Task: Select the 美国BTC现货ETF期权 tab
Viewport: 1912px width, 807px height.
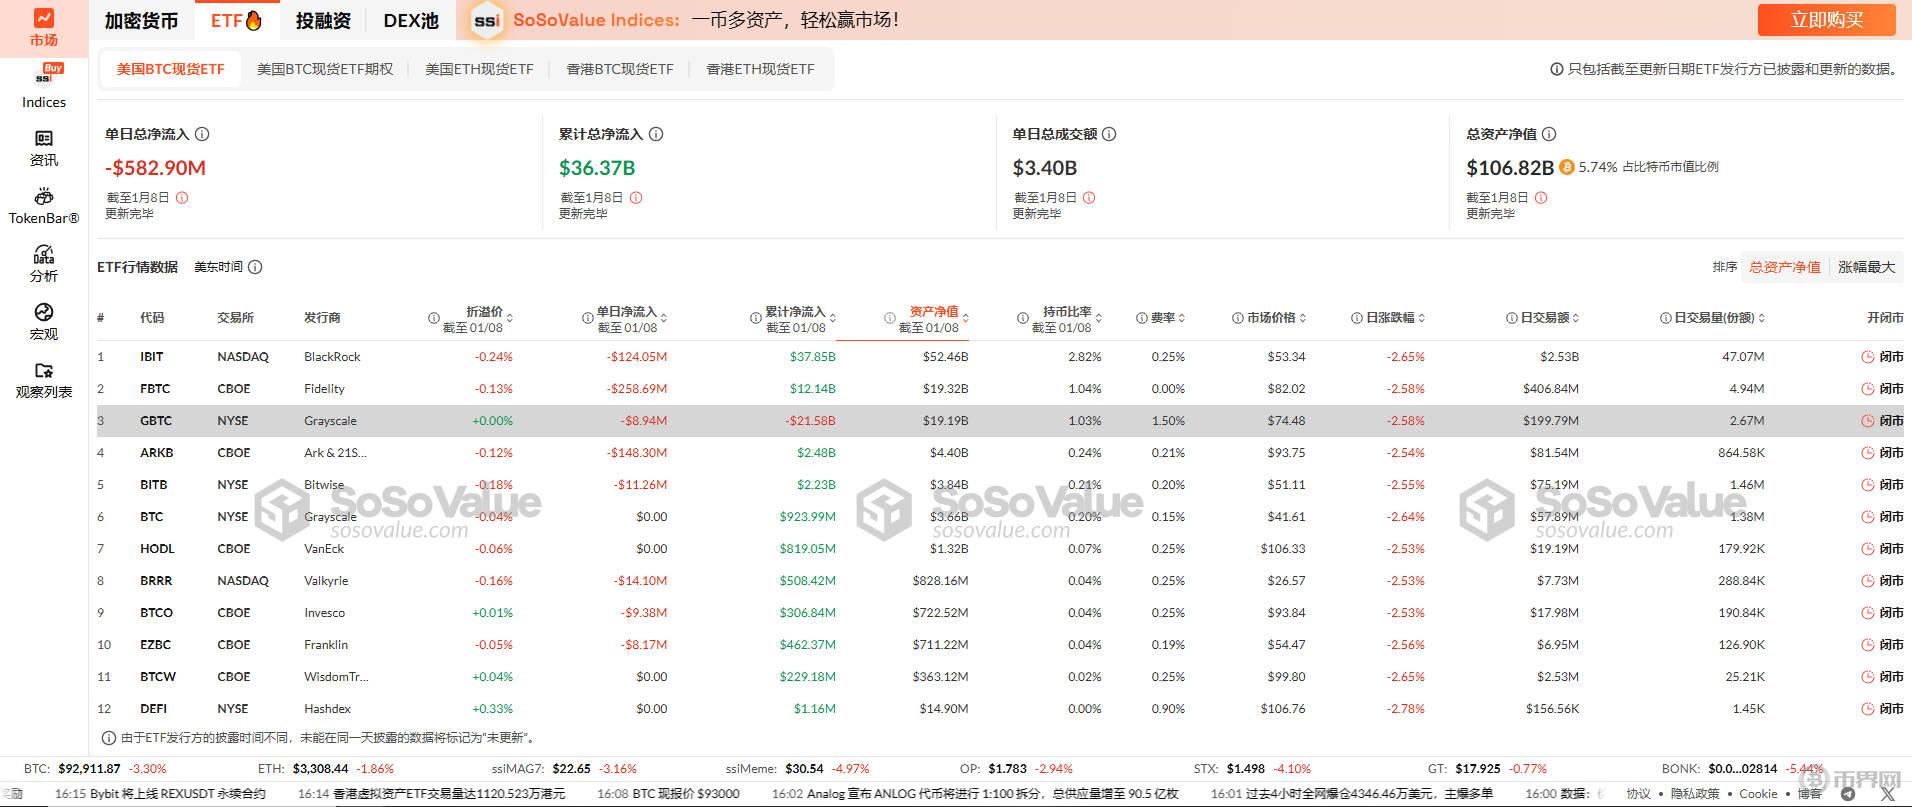Action: click(x=325, y=69)
